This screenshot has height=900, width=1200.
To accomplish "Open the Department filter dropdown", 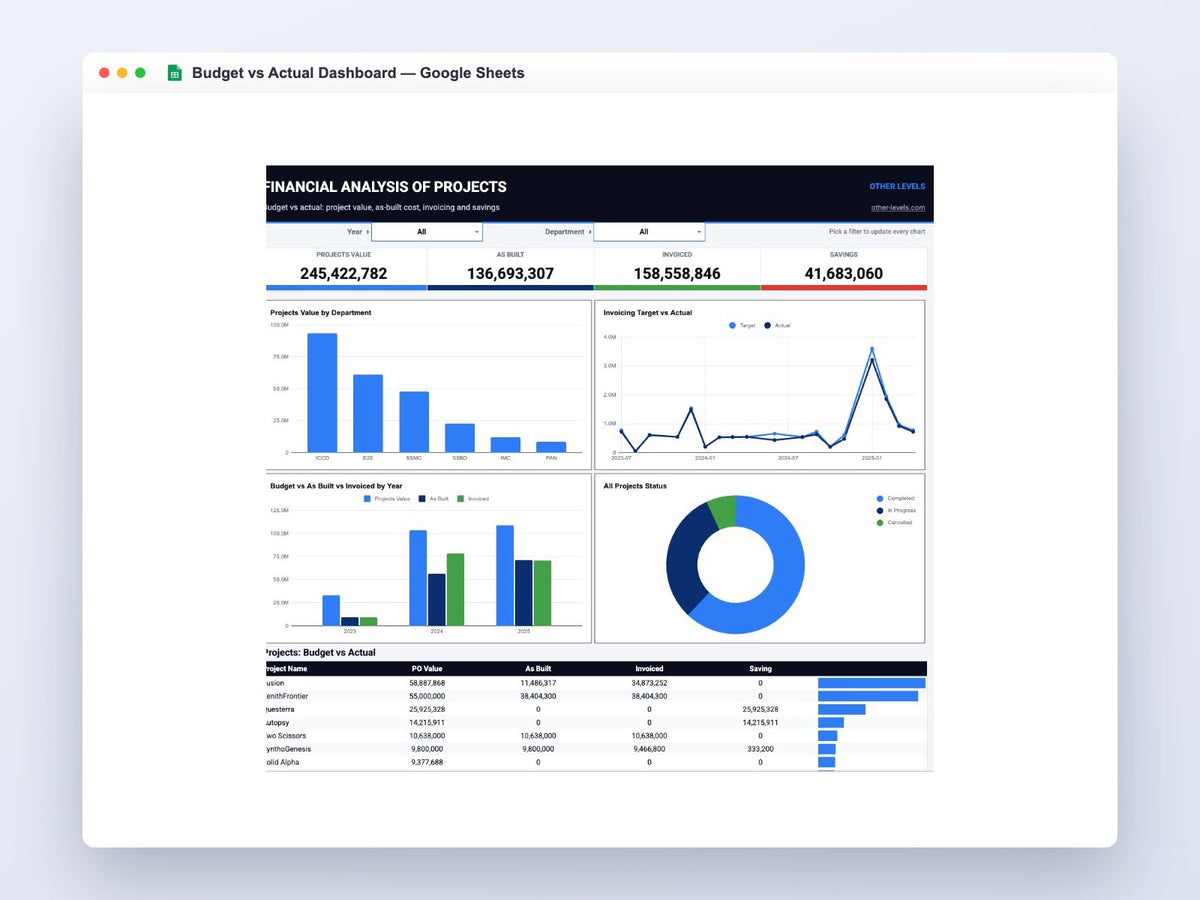I will click(649, 232).
